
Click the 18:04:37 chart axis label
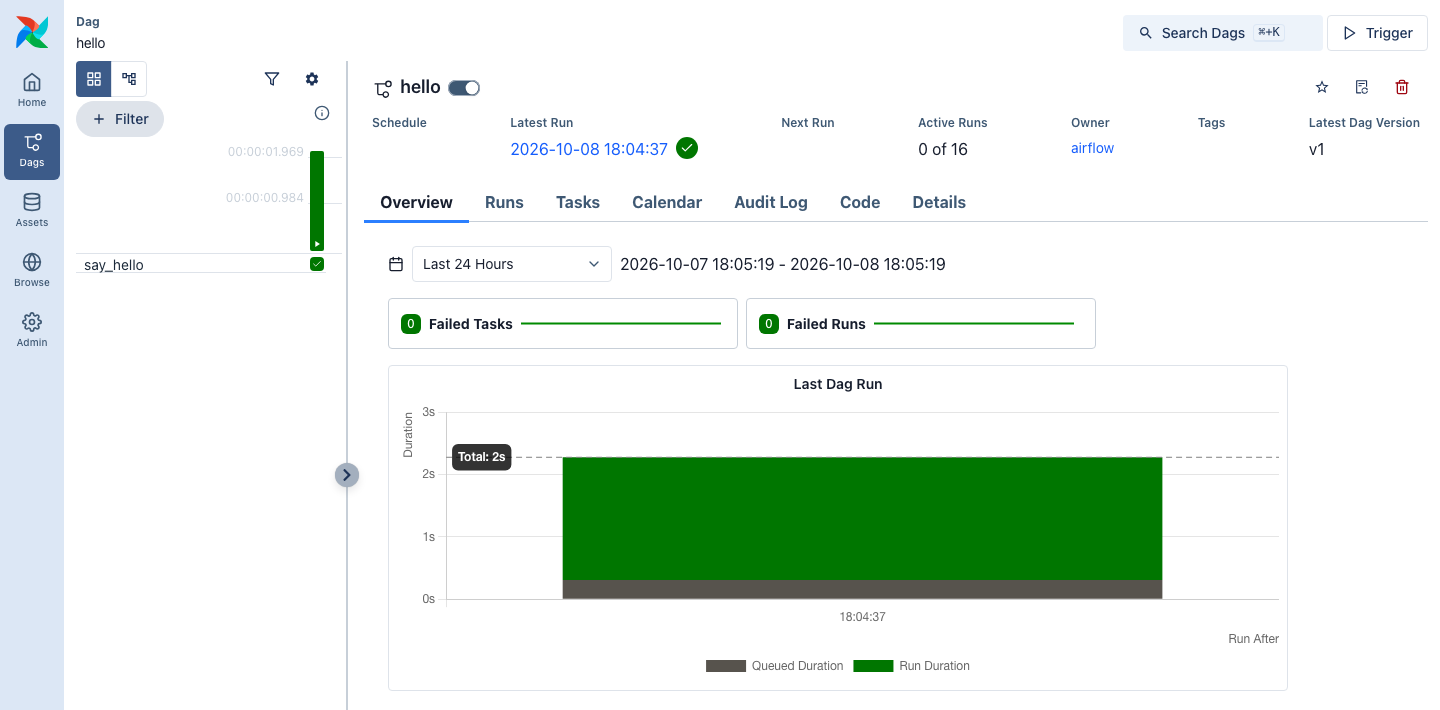pyautogui.click(x=862, y=617)
